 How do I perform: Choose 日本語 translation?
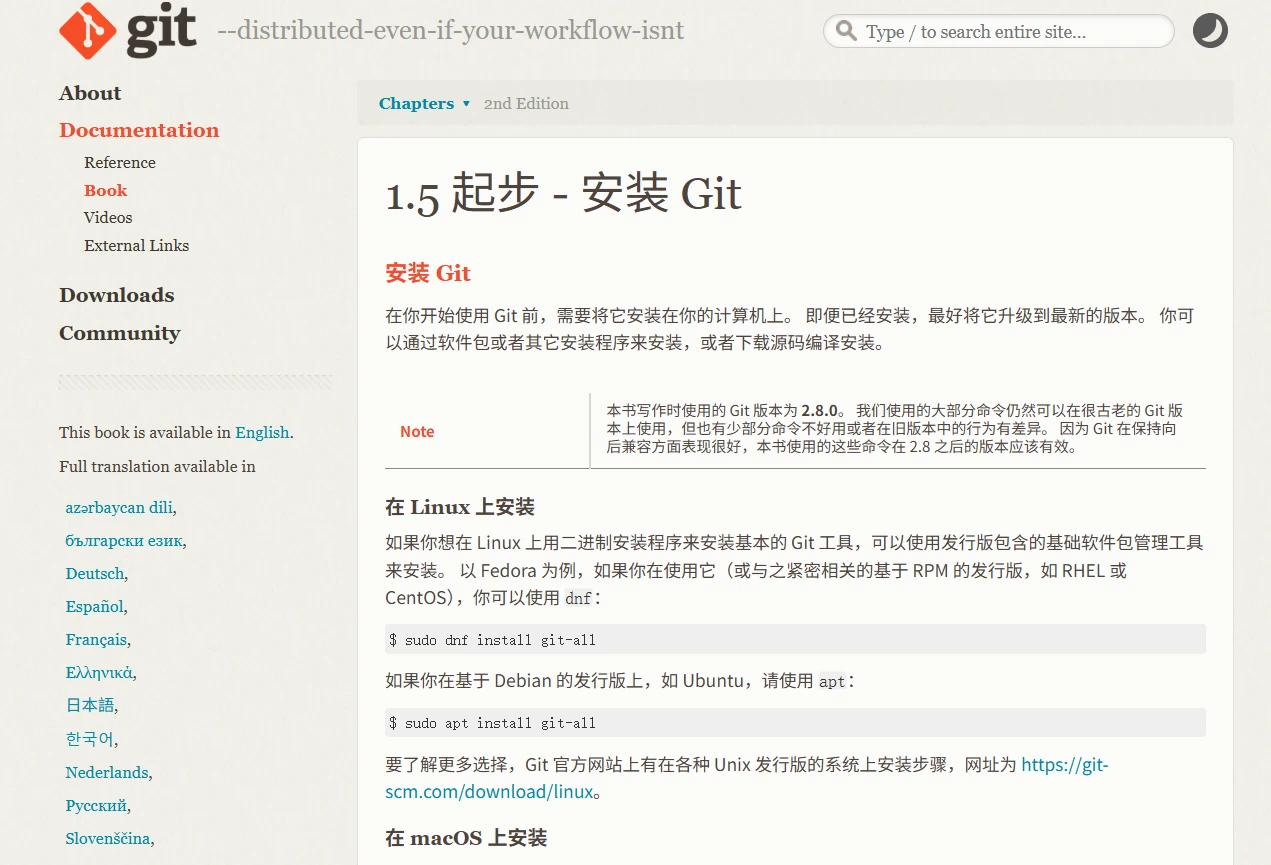[x=90, y=705]
